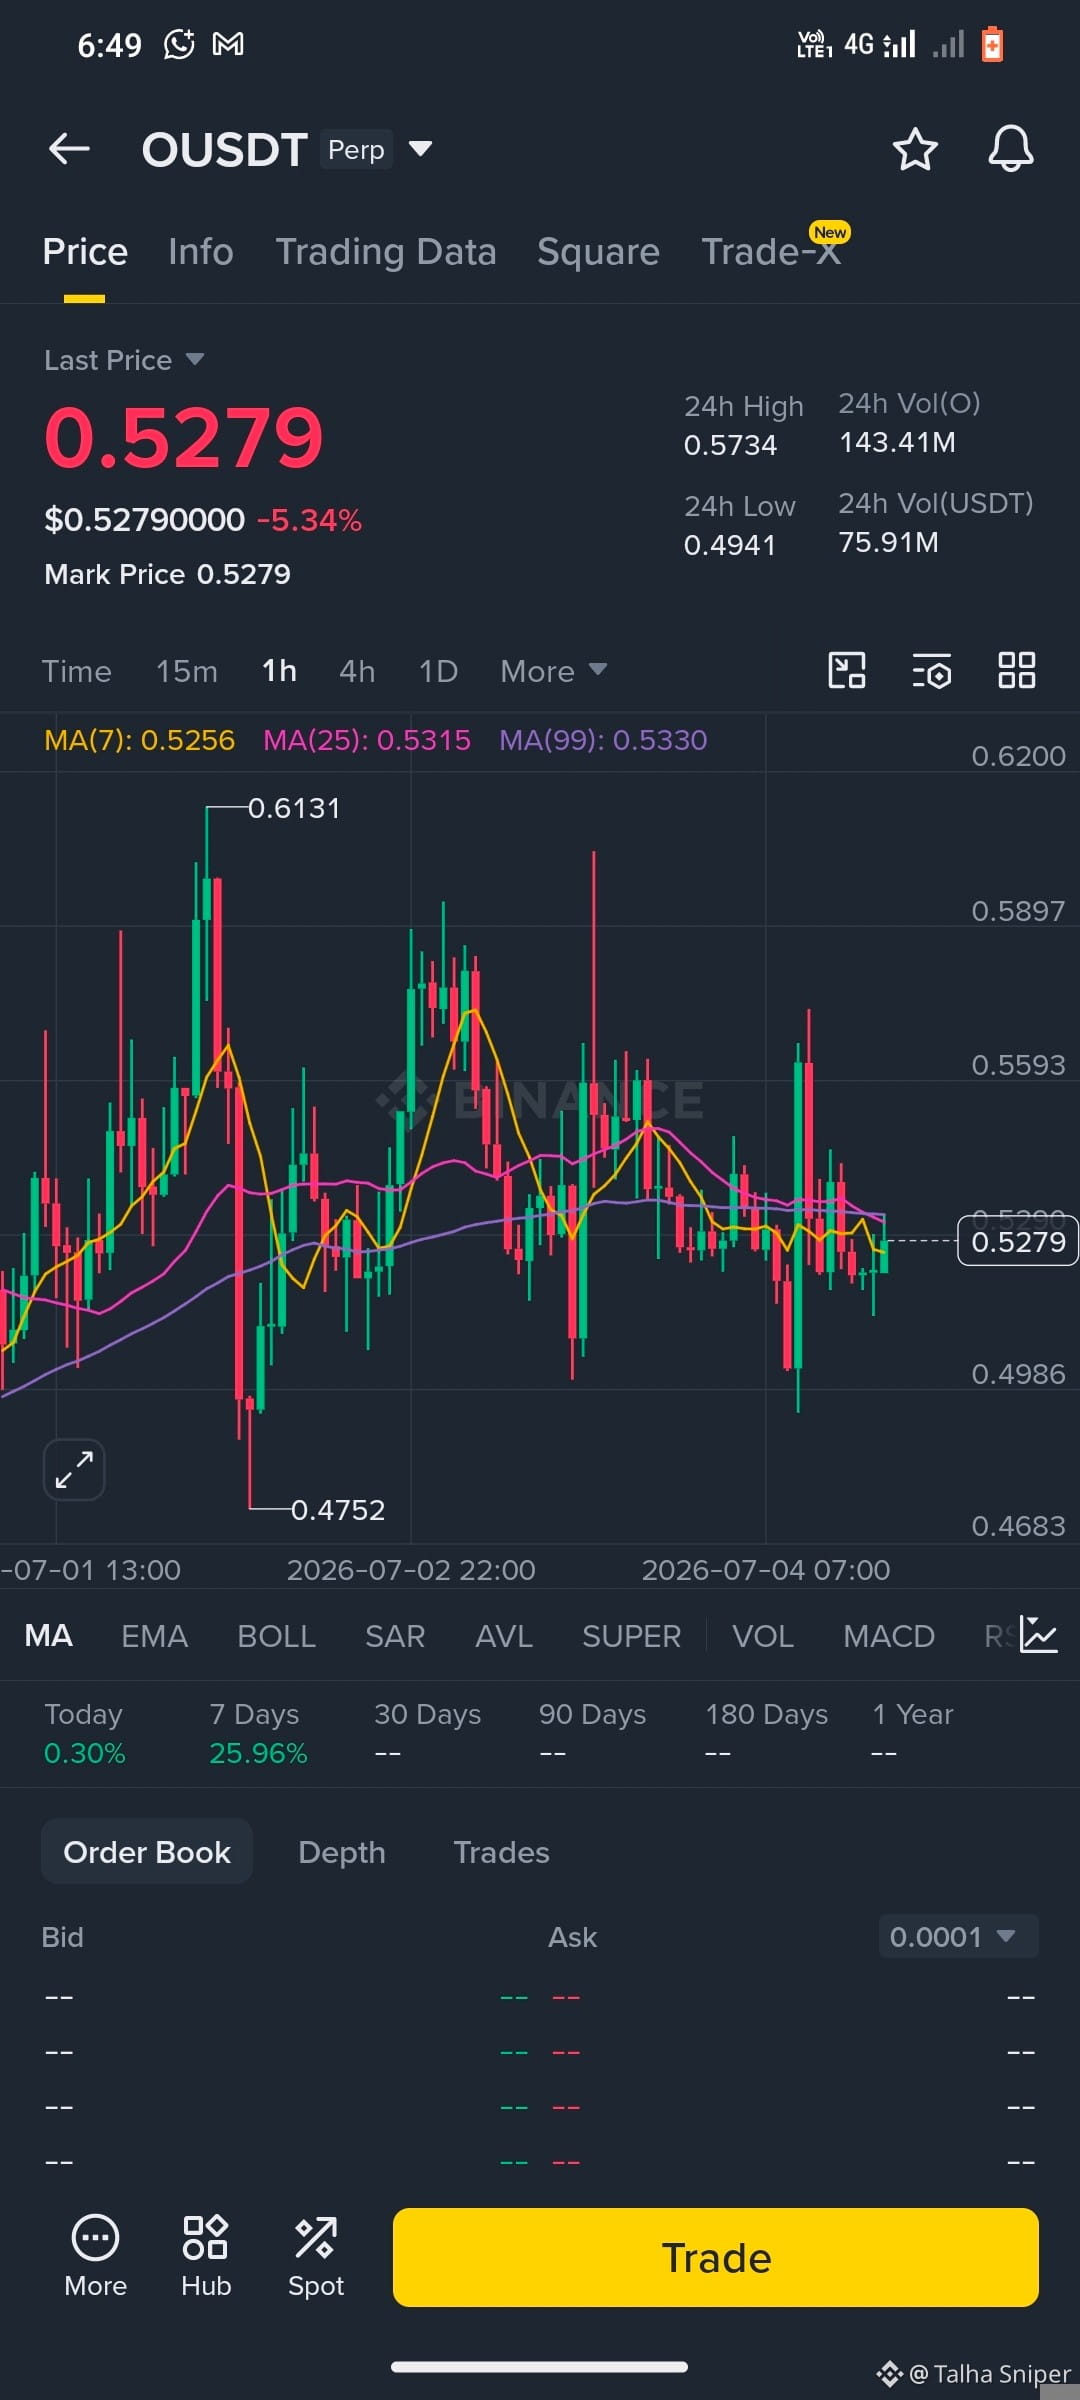Tap the Bid column header

pyautogui.click(x=62, y=1937)
